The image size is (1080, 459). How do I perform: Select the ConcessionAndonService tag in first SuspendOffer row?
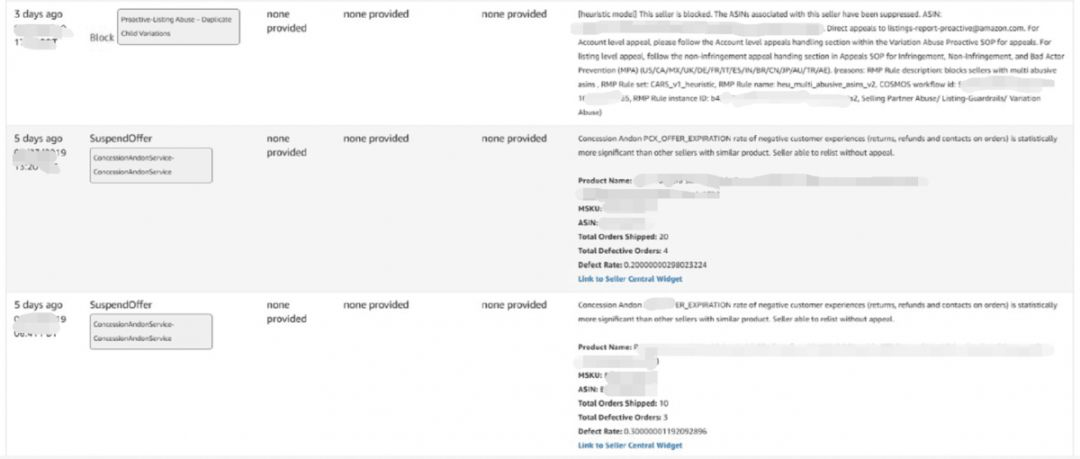[x=150, y=166]
